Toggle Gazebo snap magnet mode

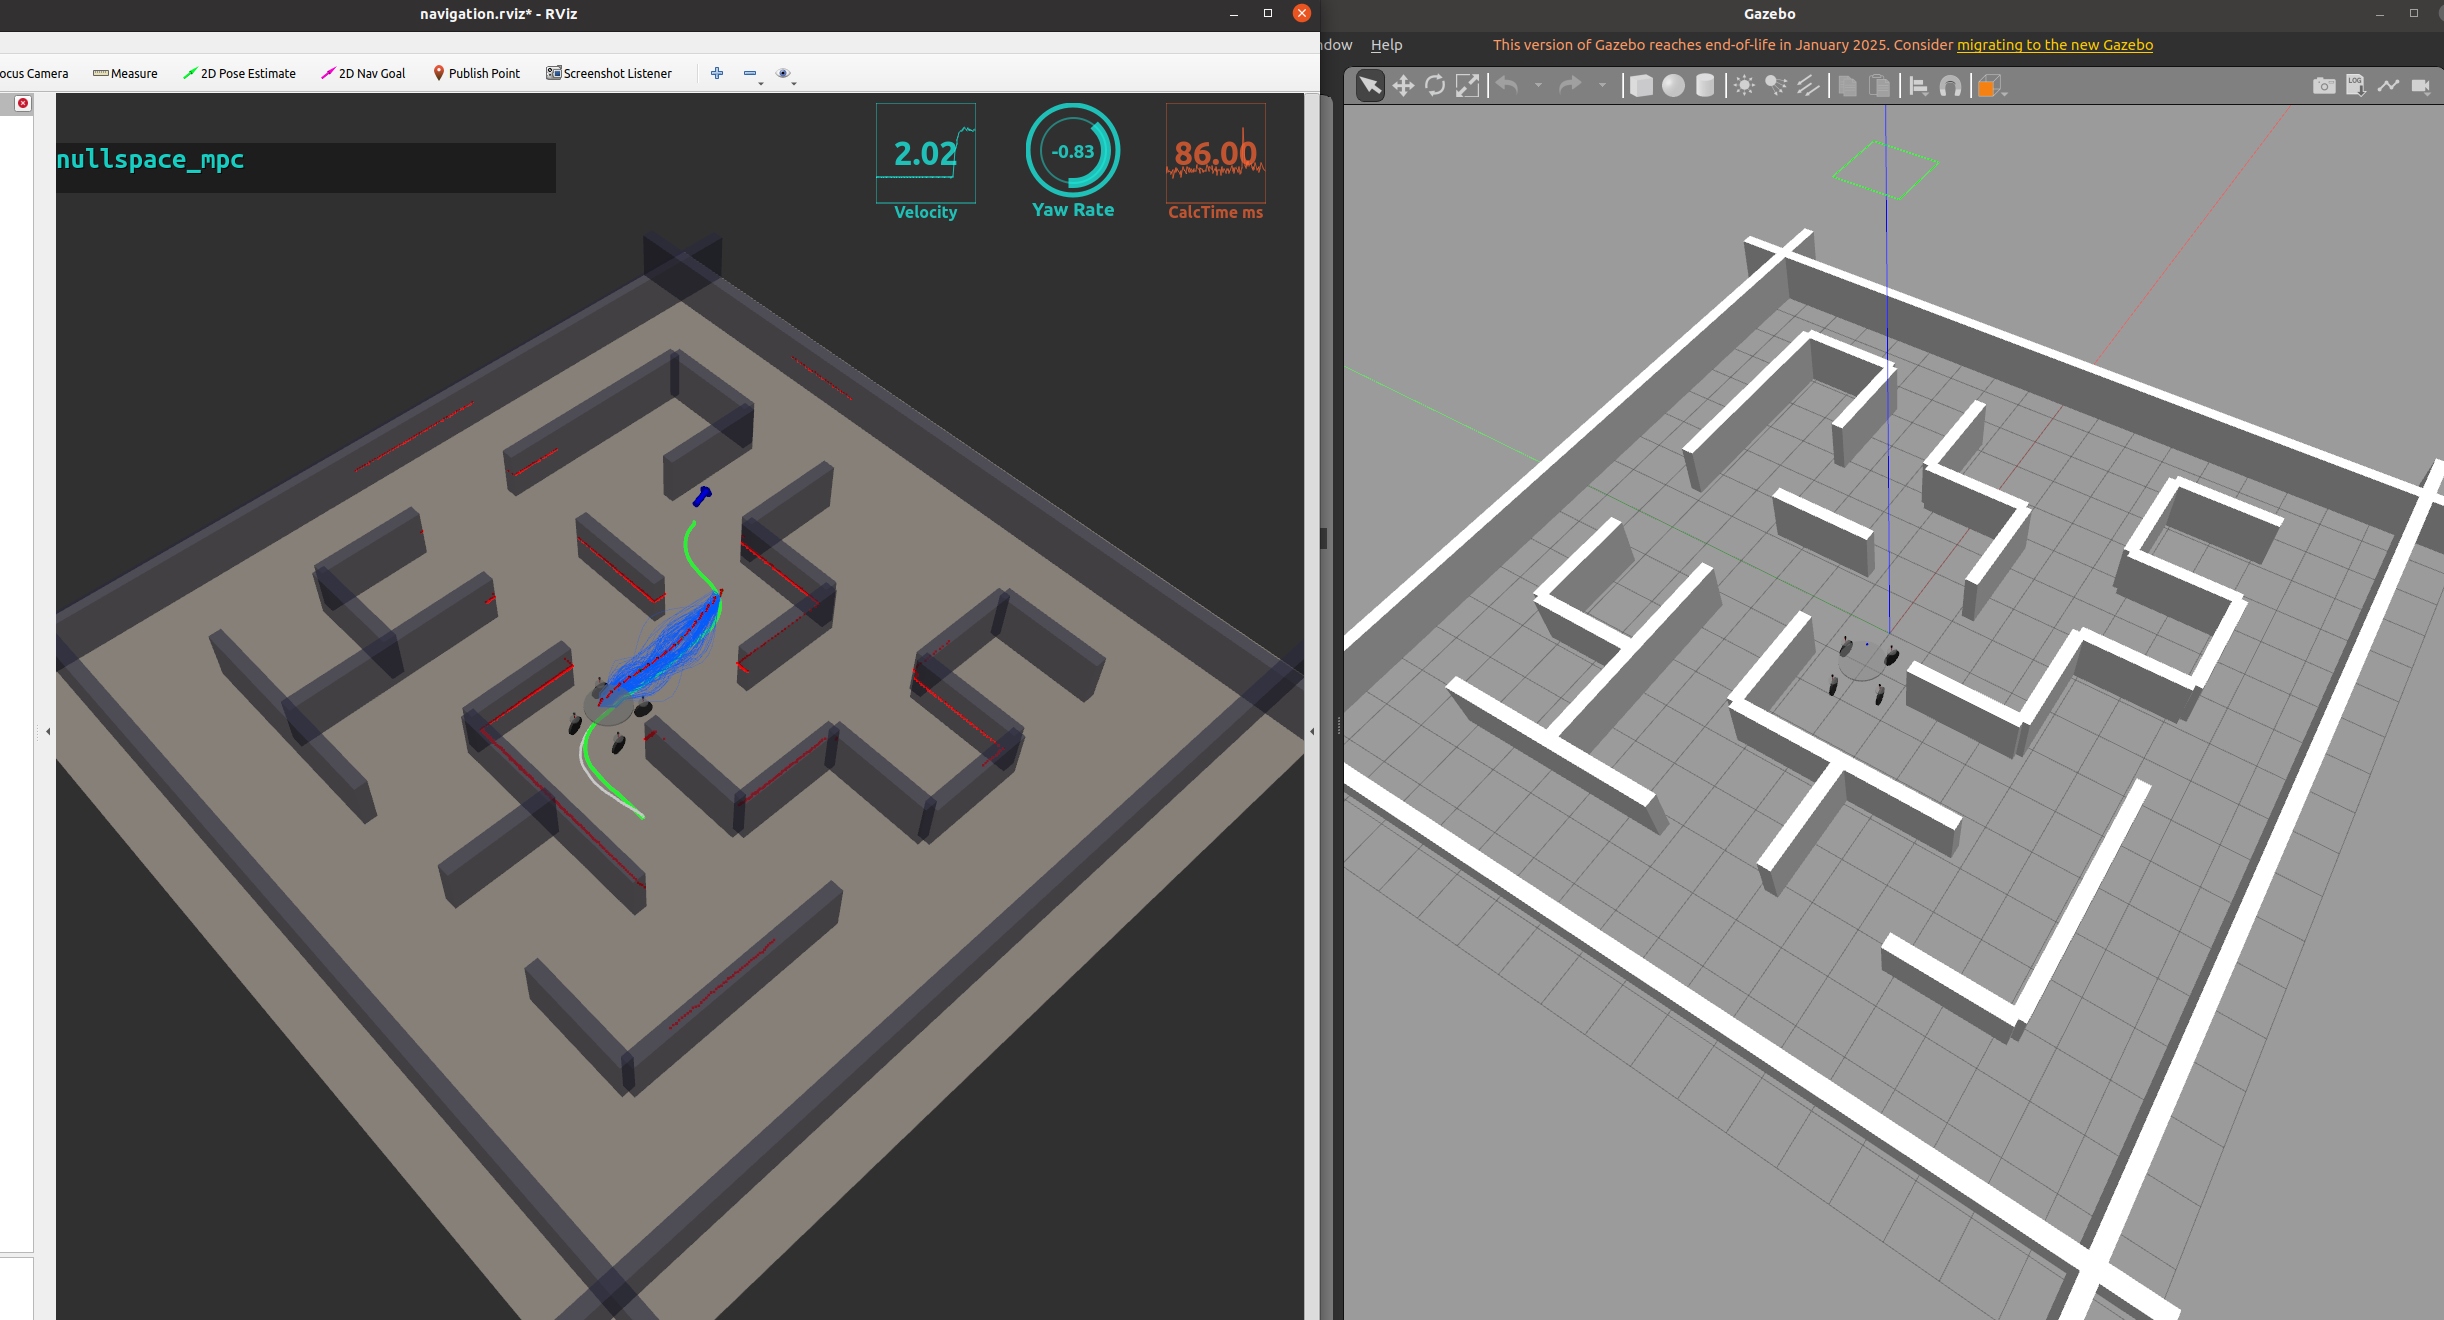[x=1950, y=86]
